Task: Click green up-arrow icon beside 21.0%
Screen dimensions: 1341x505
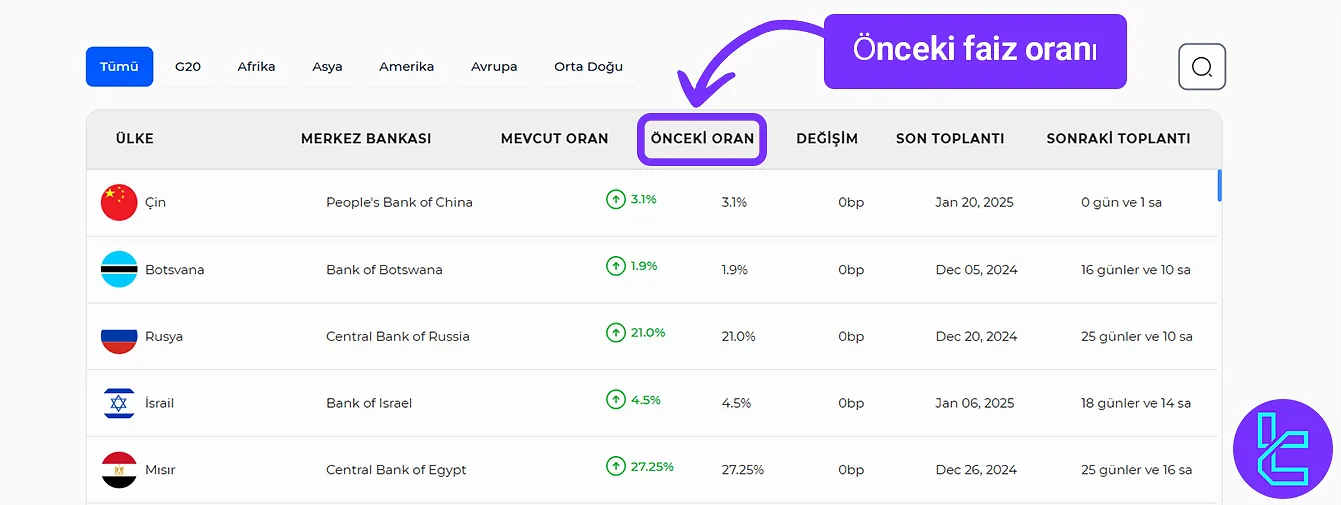Action: [616, 333]
